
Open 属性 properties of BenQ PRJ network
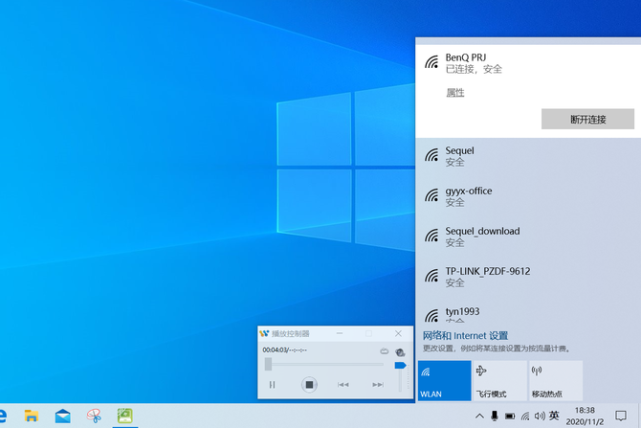click(x=455, y=92)
